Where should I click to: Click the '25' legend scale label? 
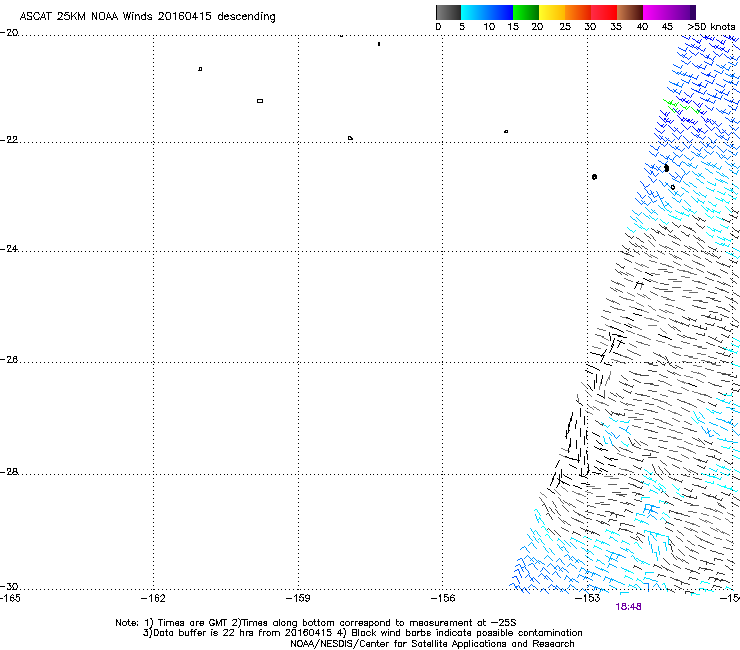tap(565, 27)
